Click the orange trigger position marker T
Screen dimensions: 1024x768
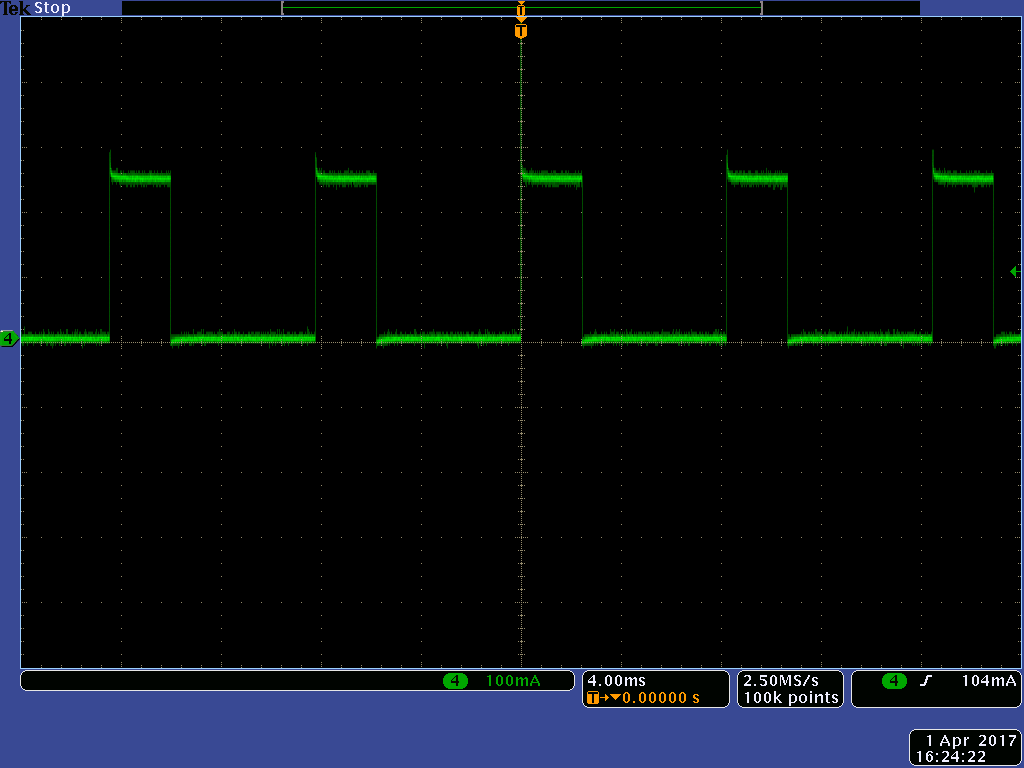[x=520, y=31]
